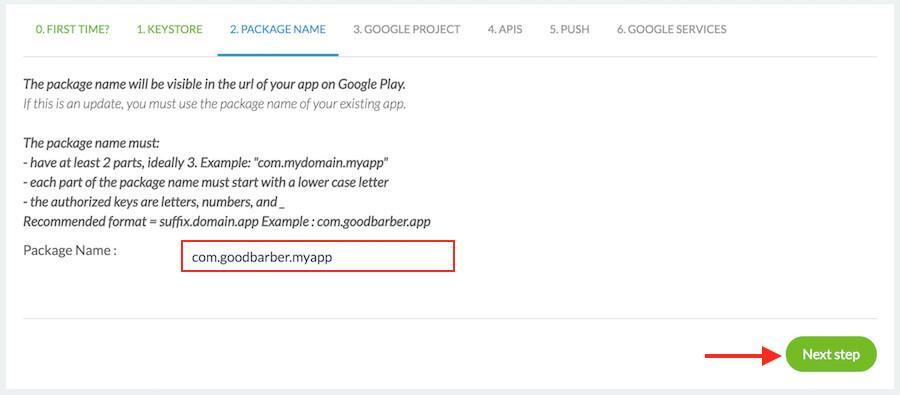Go to the 3. GOOGLE PROJECT tab

[x=406, y=29]
